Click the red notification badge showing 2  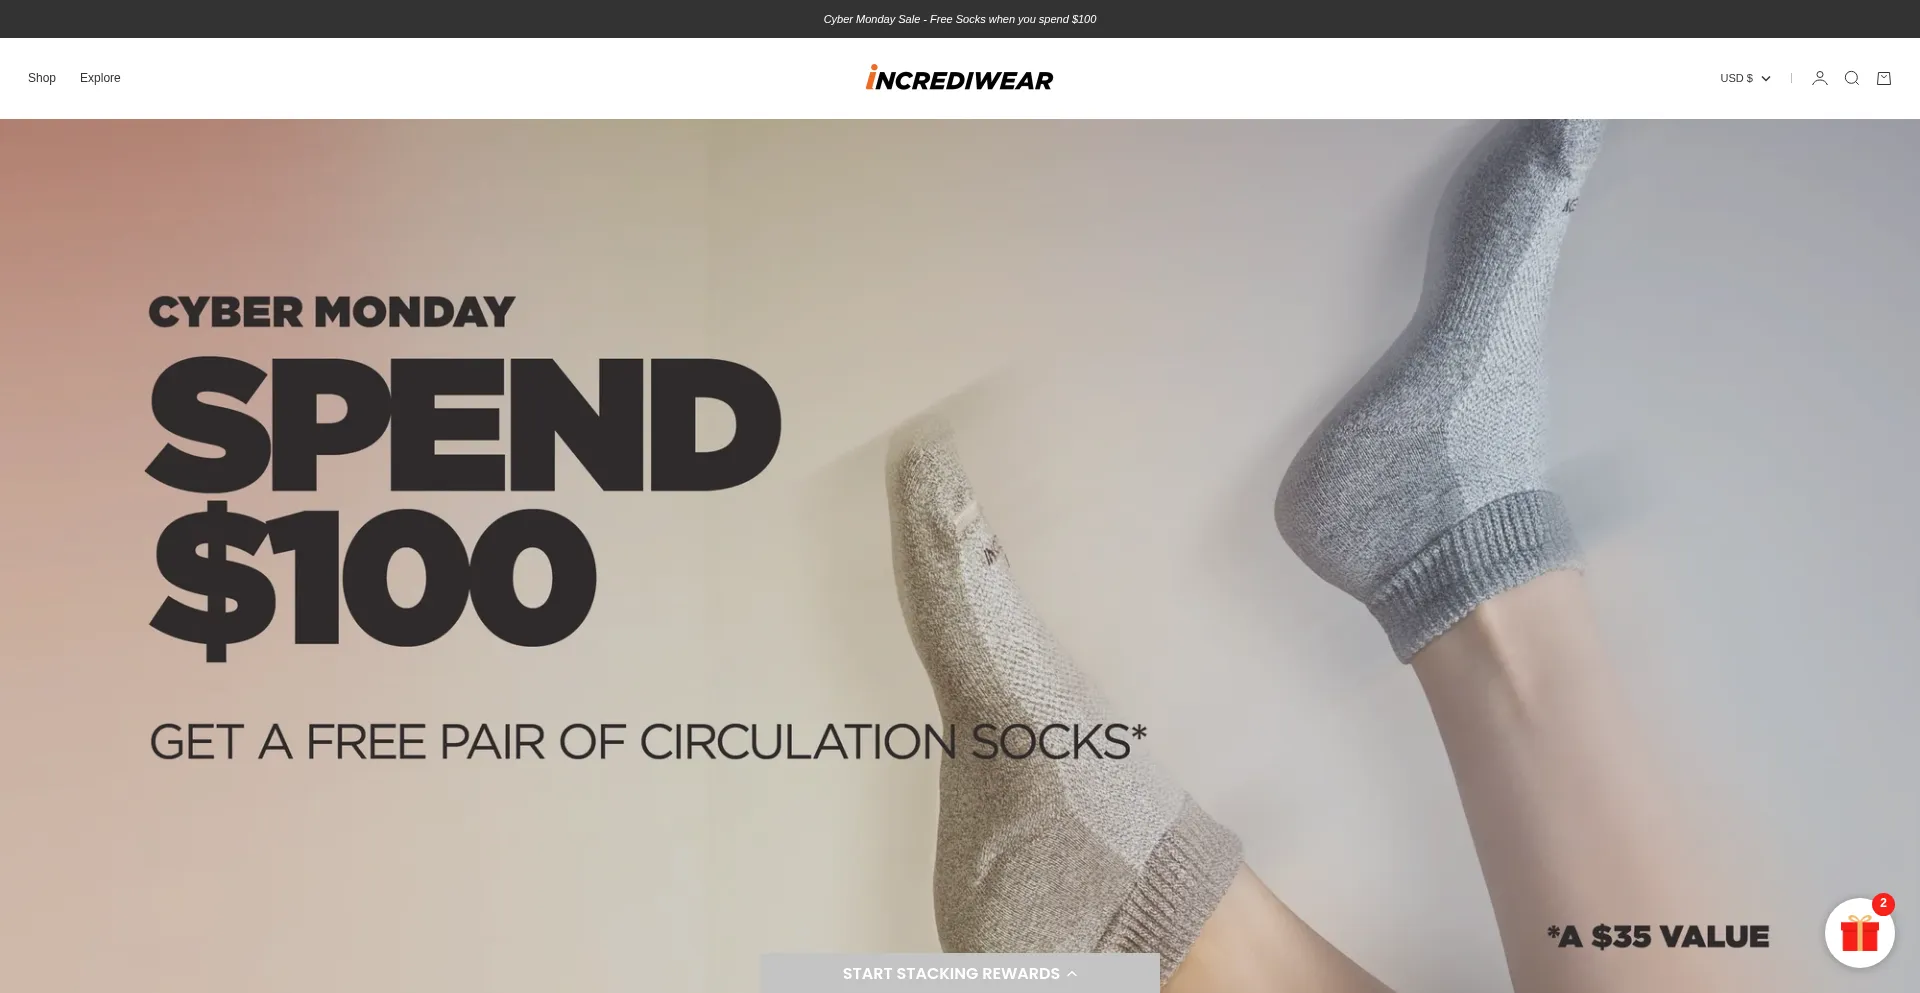click(1883, 903)
